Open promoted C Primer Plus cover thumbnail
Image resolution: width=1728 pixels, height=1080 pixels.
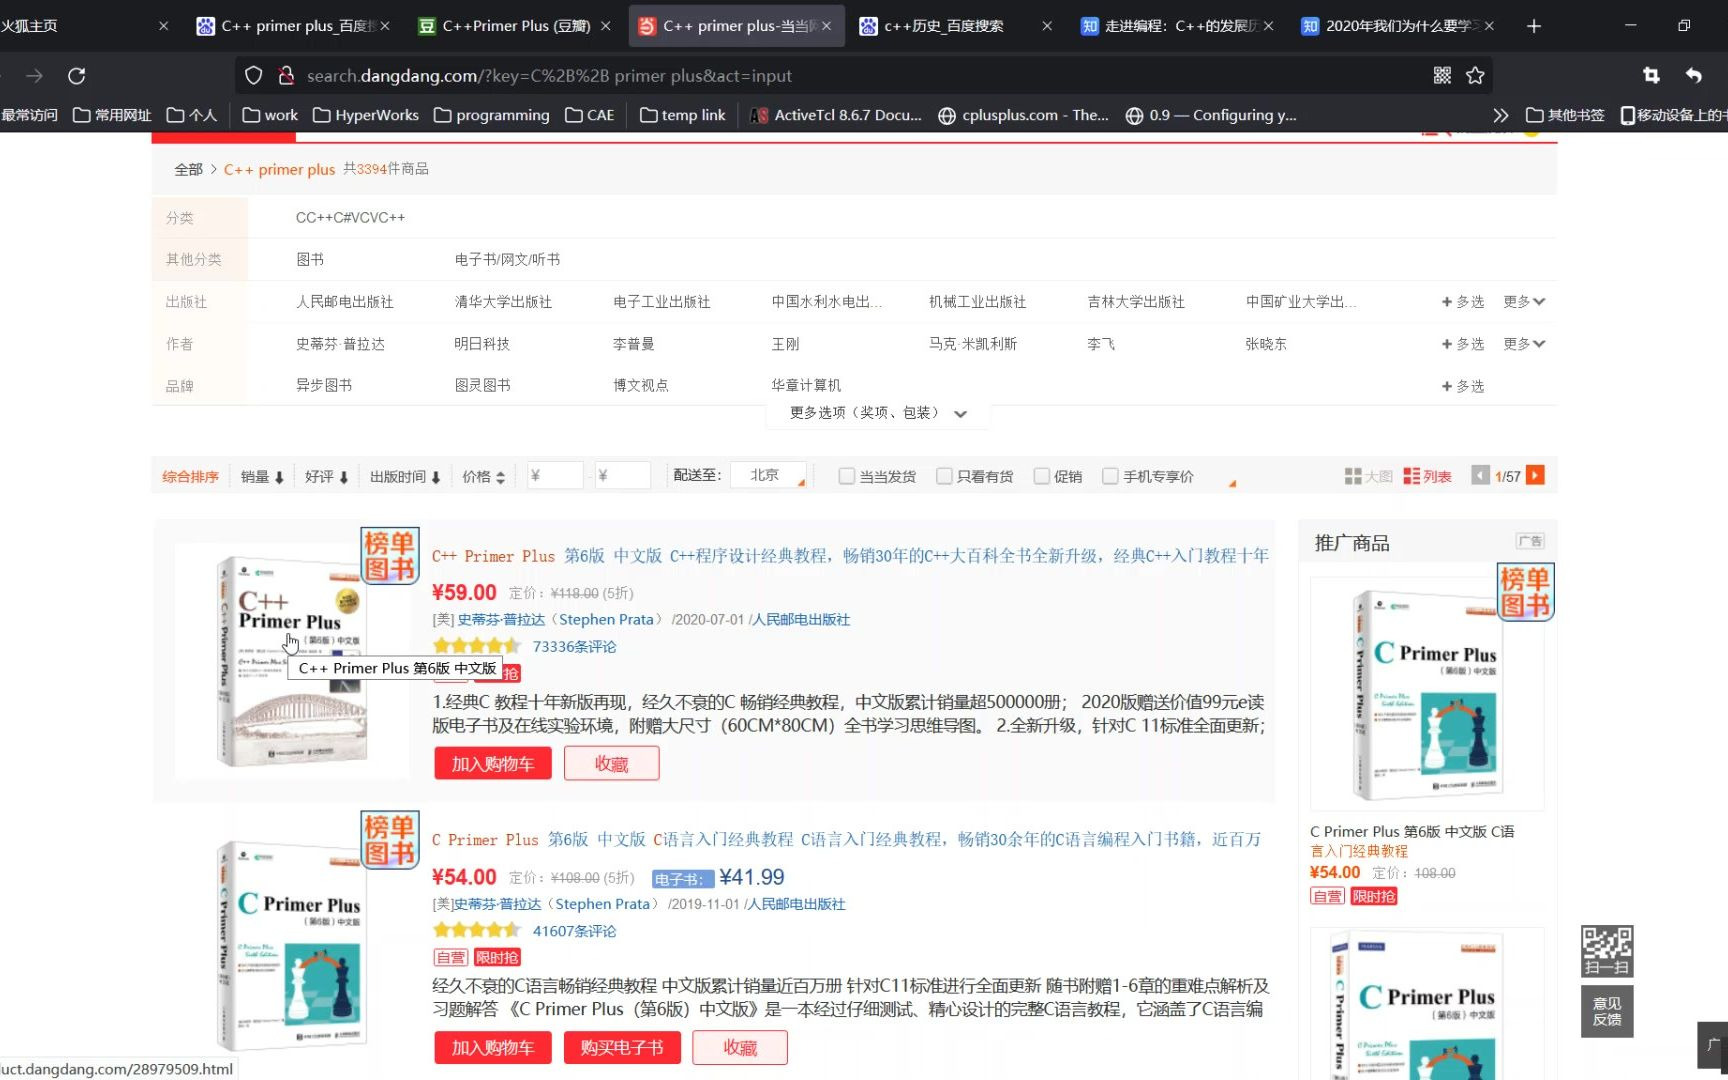pos(1427,693)
